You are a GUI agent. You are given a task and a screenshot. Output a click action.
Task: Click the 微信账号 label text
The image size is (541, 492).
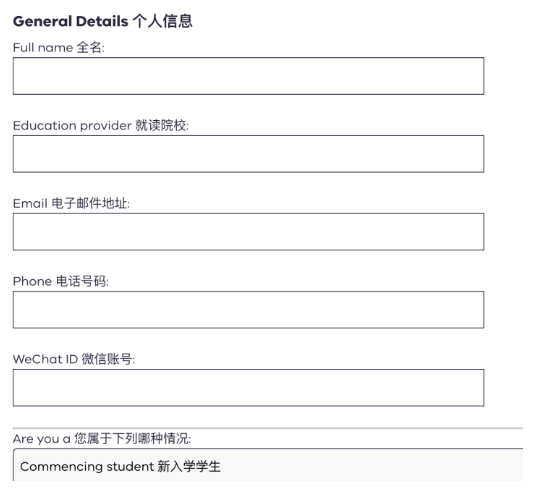tap(107, 359)
